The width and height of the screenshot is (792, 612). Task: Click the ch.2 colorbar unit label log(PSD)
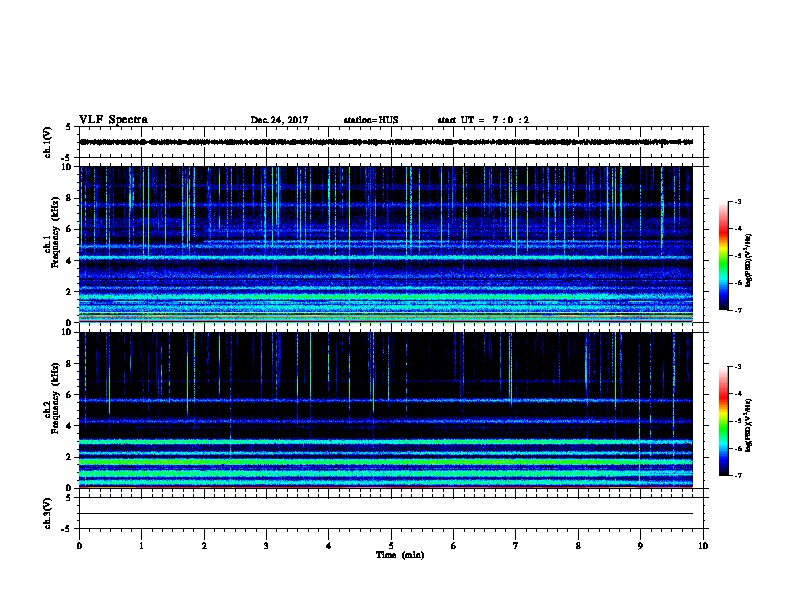(748, 425)
